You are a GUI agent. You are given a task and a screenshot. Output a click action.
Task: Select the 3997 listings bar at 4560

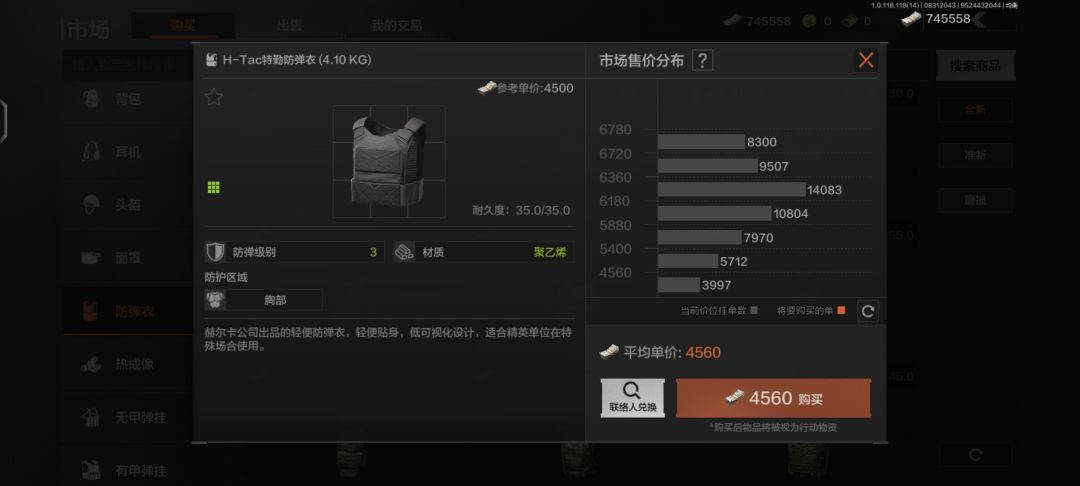click(678, 285)
